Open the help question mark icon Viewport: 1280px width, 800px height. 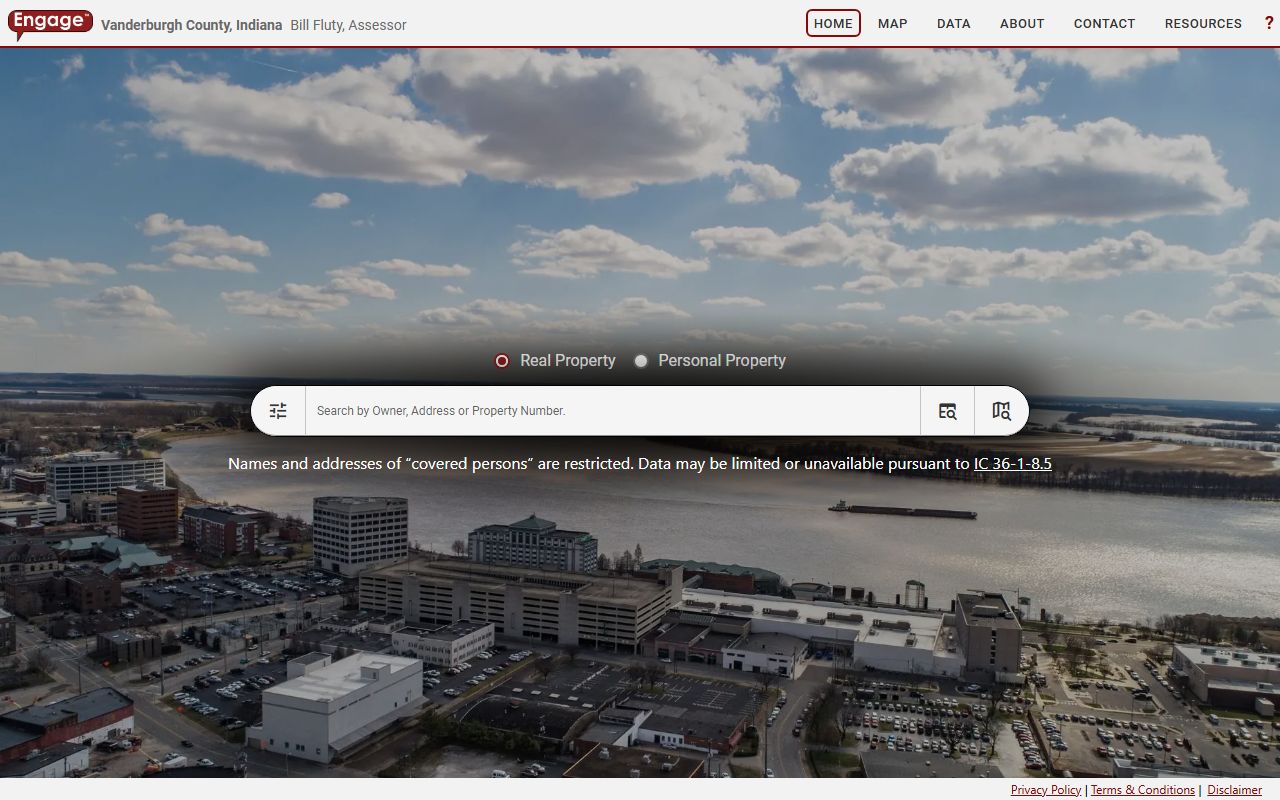click(x=1269, y=23)
